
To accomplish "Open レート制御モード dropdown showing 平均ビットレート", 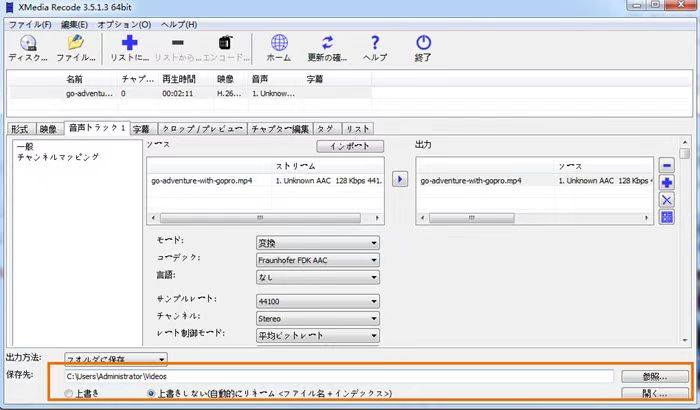I will pos(318,335).
